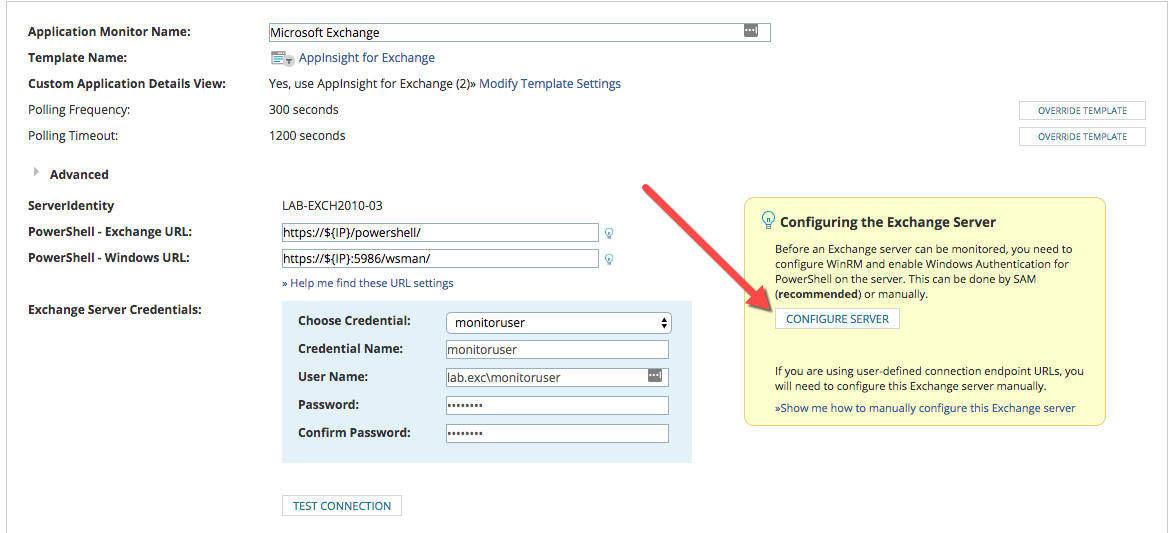The image size is (1172, 533).
Task: Click the Modify Template Settings link
Action: click(x=550, y=84)
